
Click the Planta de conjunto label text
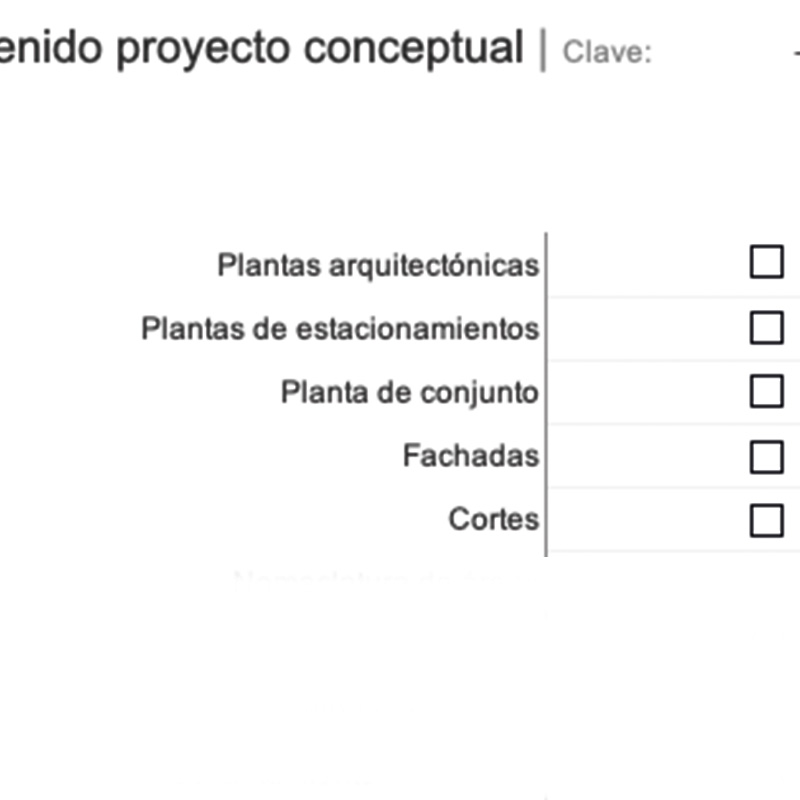(409, 392)
